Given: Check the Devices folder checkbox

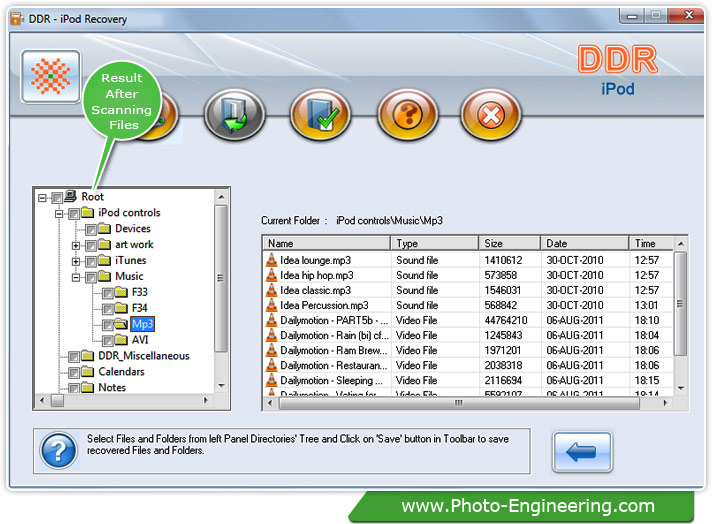Looking at the screenshot, I should click(91, 230).
